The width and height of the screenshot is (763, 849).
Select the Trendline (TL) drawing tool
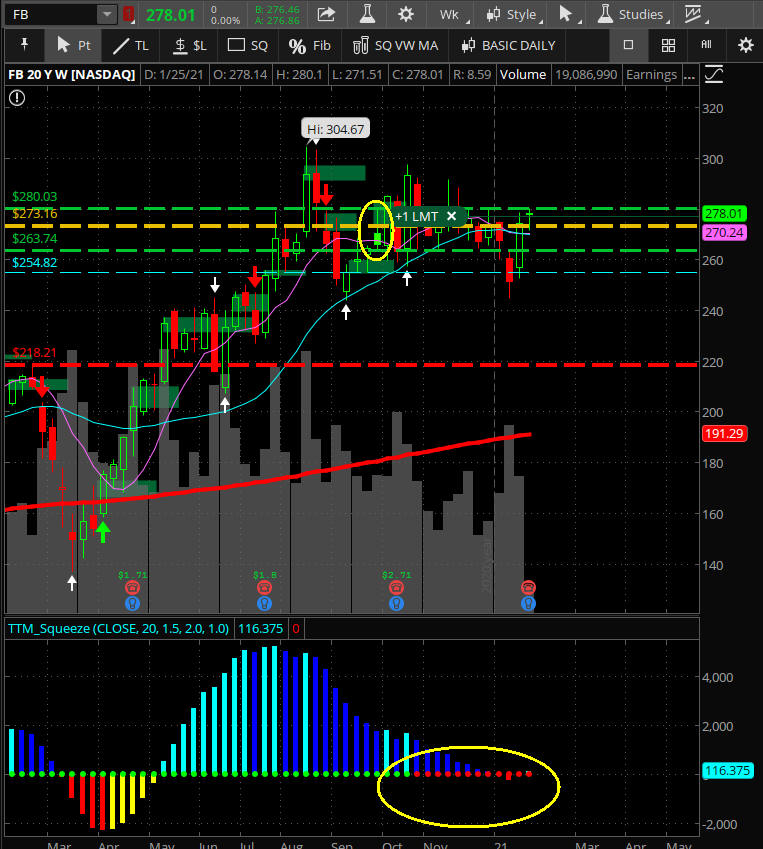point(130,45)
